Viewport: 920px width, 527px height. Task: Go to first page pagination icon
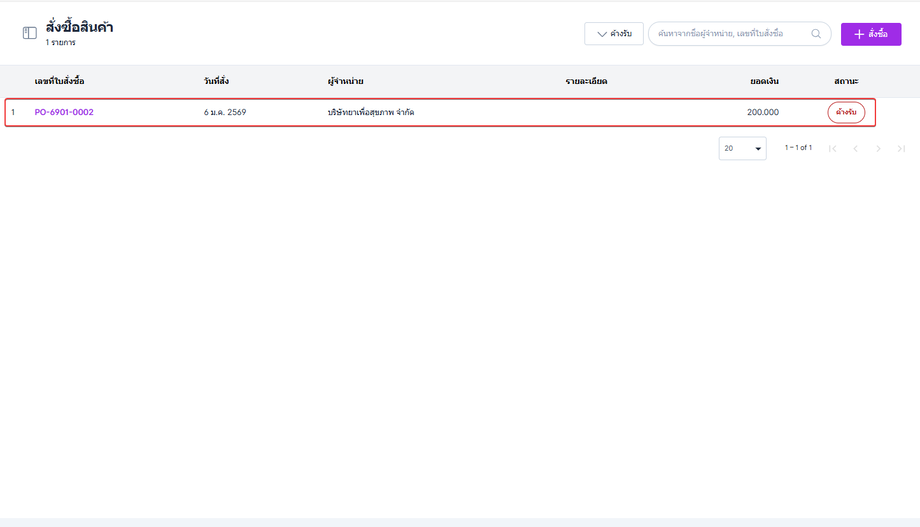[833, 148]
